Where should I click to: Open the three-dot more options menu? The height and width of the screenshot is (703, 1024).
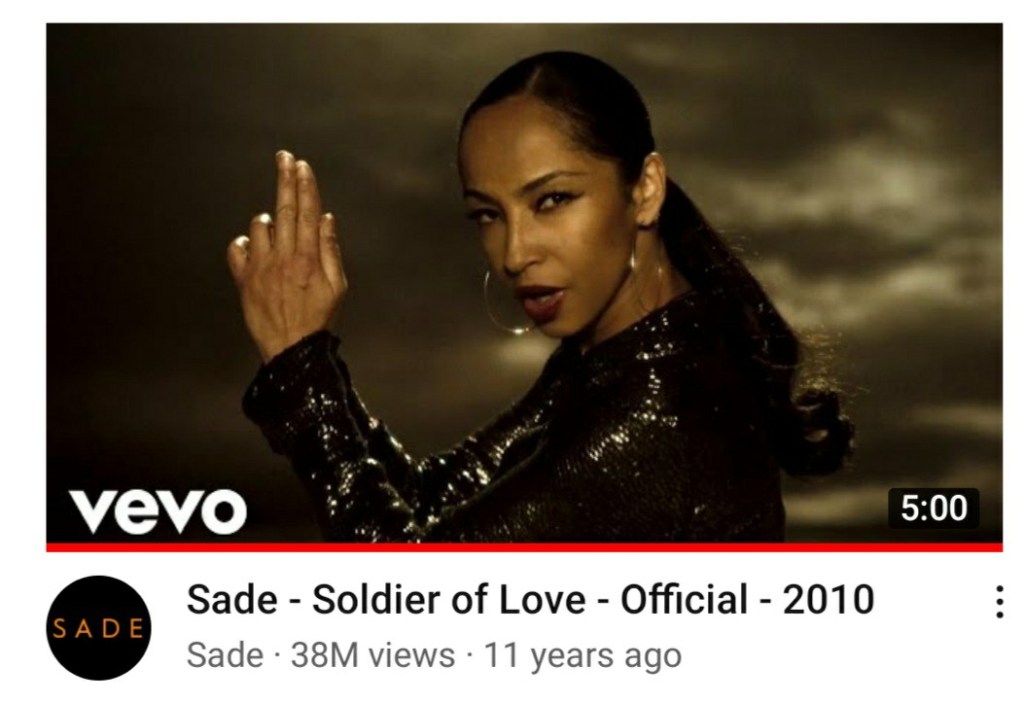(999, 602)
